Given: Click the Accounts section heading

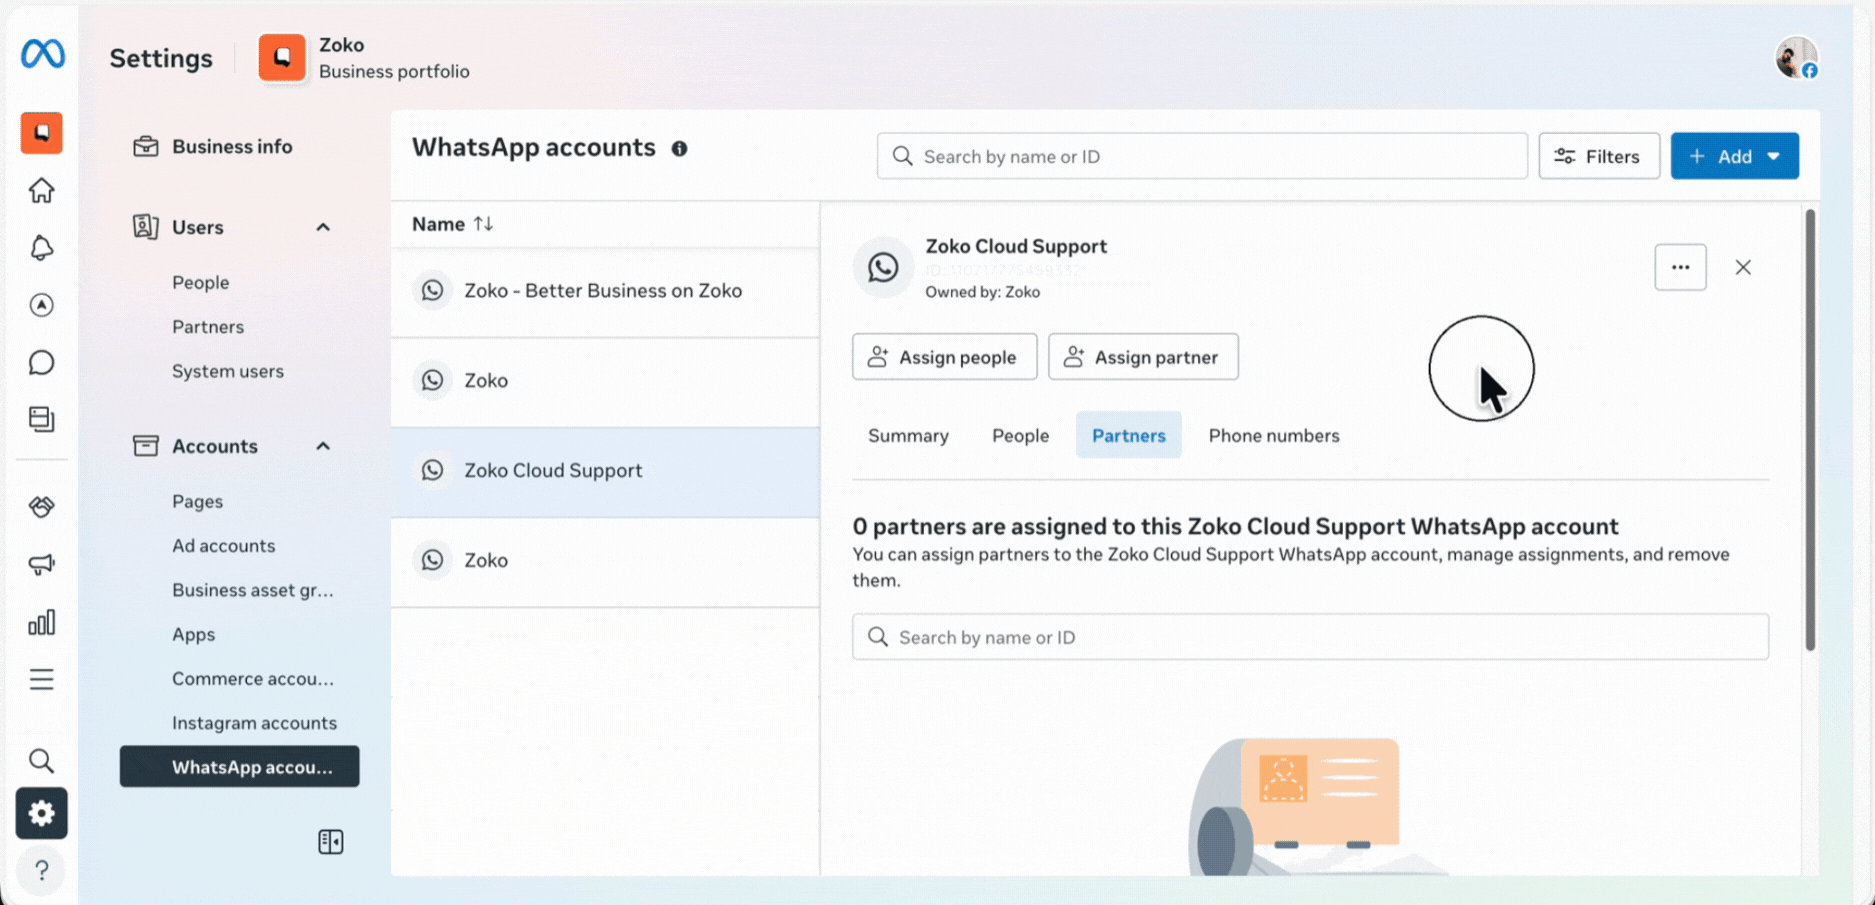Looking at the screenshot, I should pyautogui.click(x=214, y=447).
